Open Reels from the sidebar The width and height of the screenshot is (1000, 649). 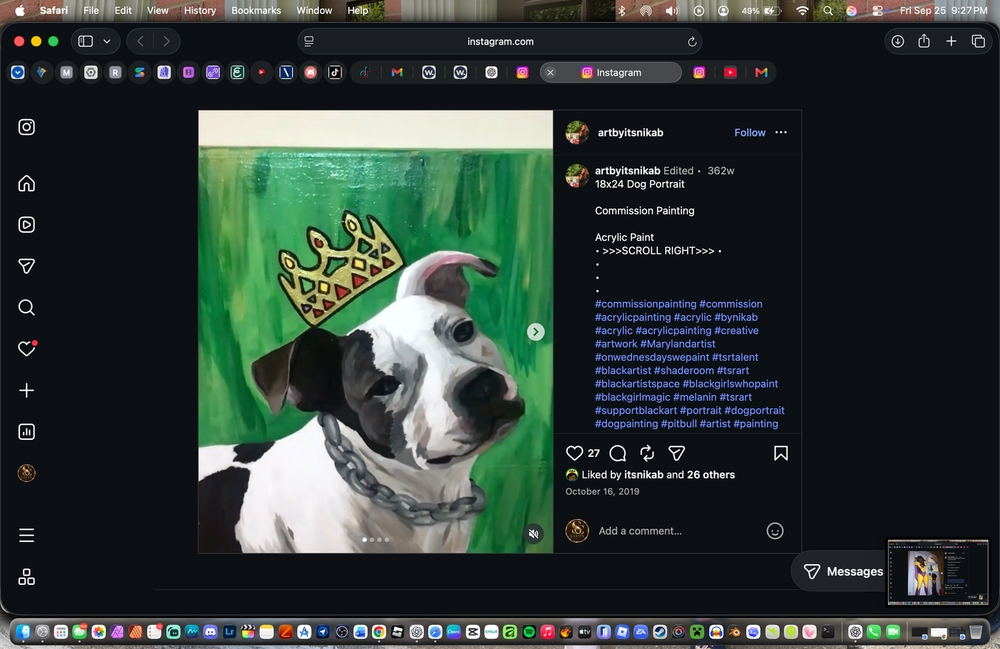26,224
